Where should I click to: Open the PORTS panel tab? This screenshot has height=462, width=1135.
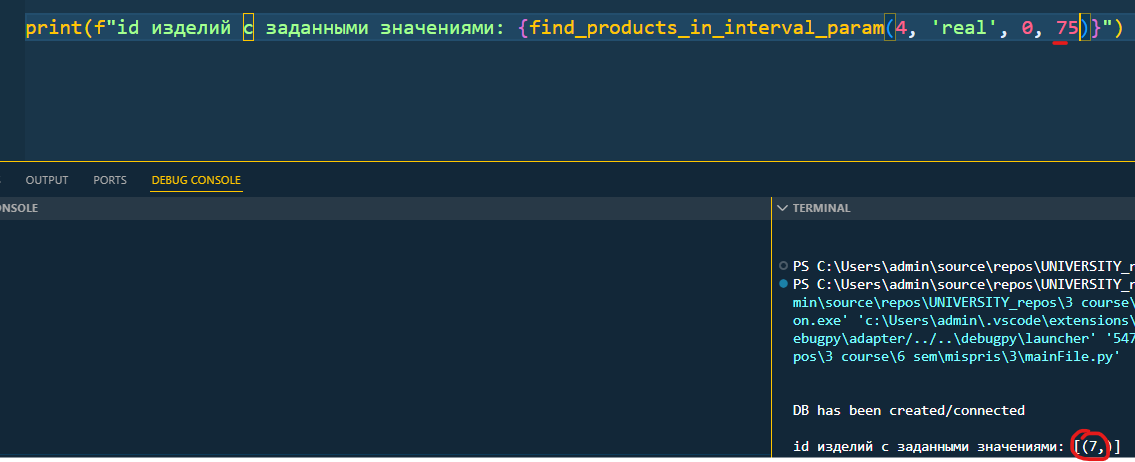[110, 180]
